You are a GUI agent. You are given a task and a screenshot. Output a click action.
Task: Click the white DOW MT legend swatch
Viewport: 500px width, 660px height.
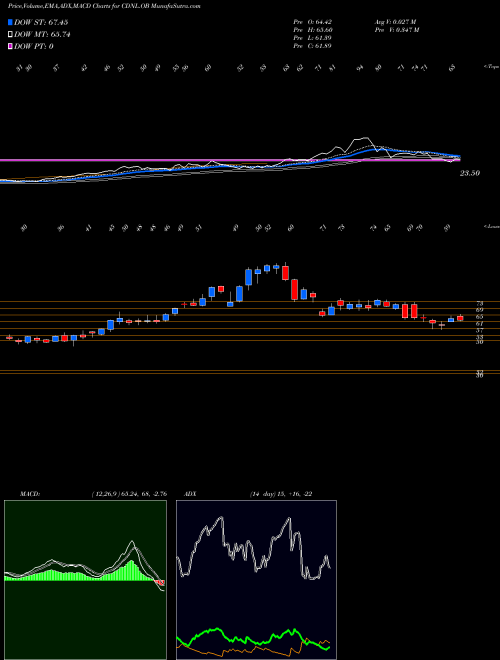click(10, 35)
